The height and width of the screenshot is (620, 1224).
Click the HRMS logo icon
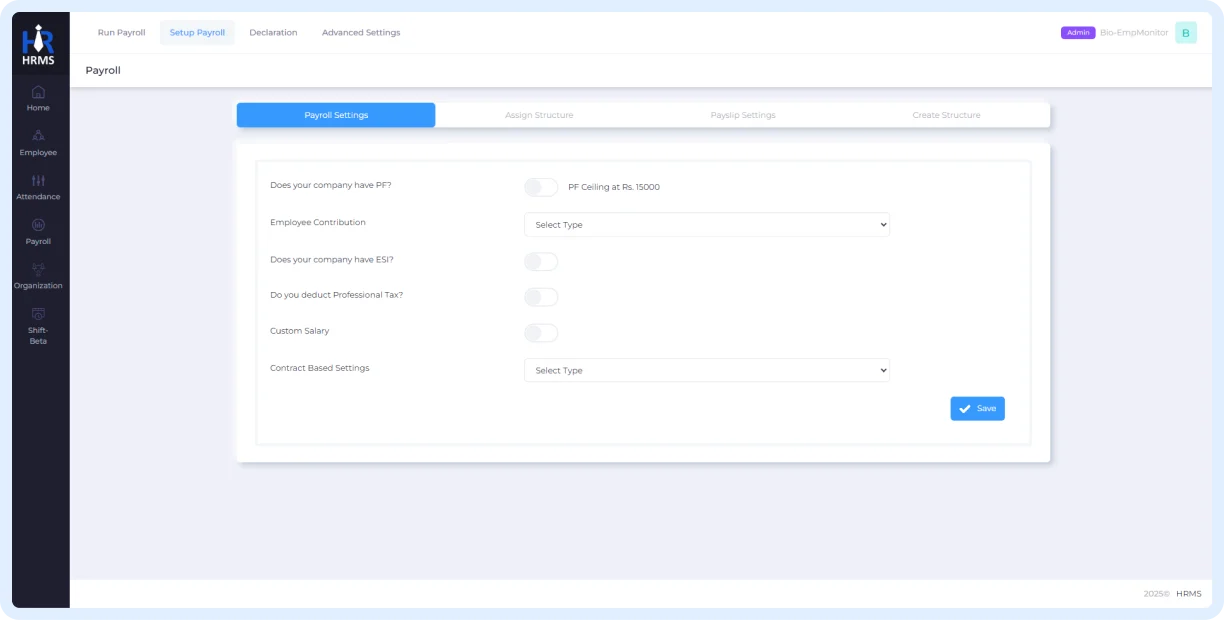pos(38,45)
